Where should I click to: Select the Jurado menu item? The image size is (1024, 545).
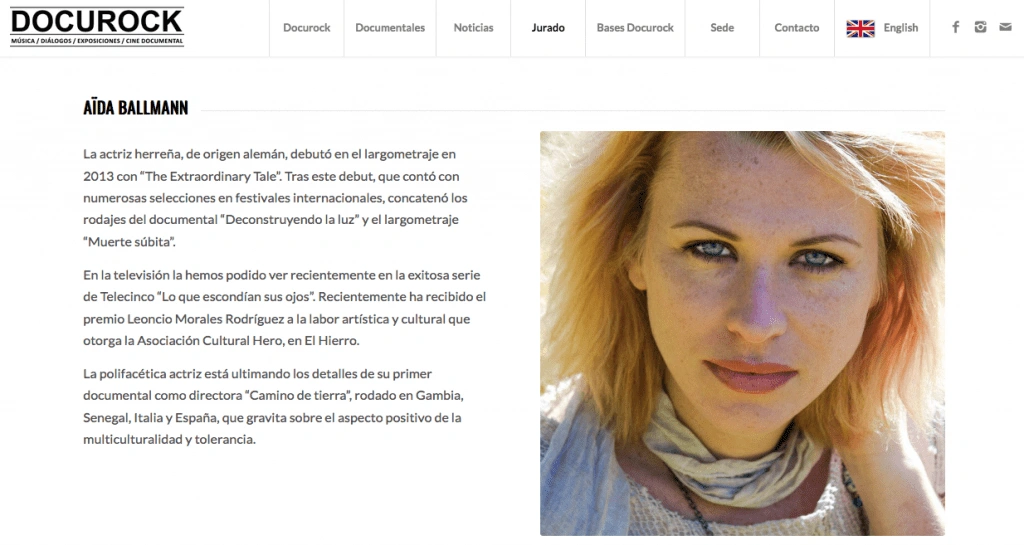coord(548,27)
